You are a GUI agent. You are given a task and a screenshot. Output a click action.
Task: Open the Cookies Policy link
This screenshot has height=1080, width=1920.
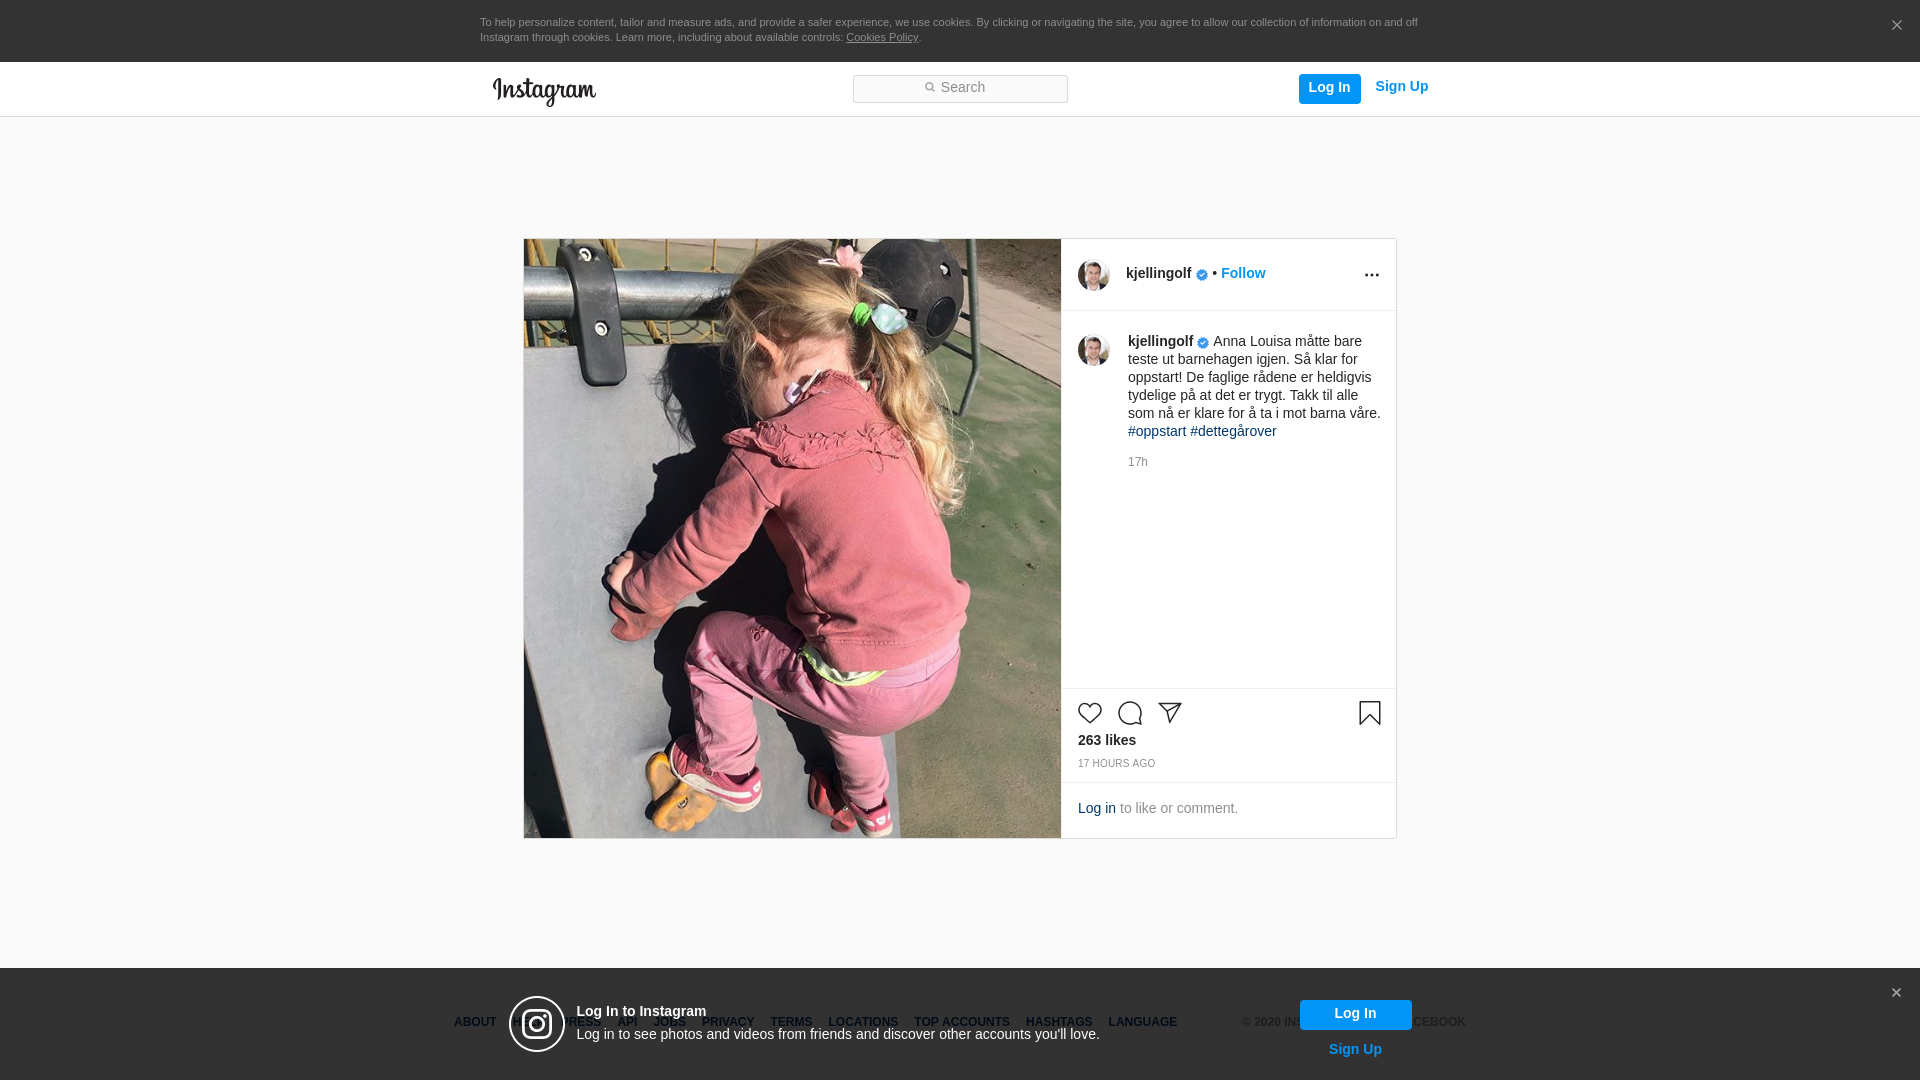[882, 37]
